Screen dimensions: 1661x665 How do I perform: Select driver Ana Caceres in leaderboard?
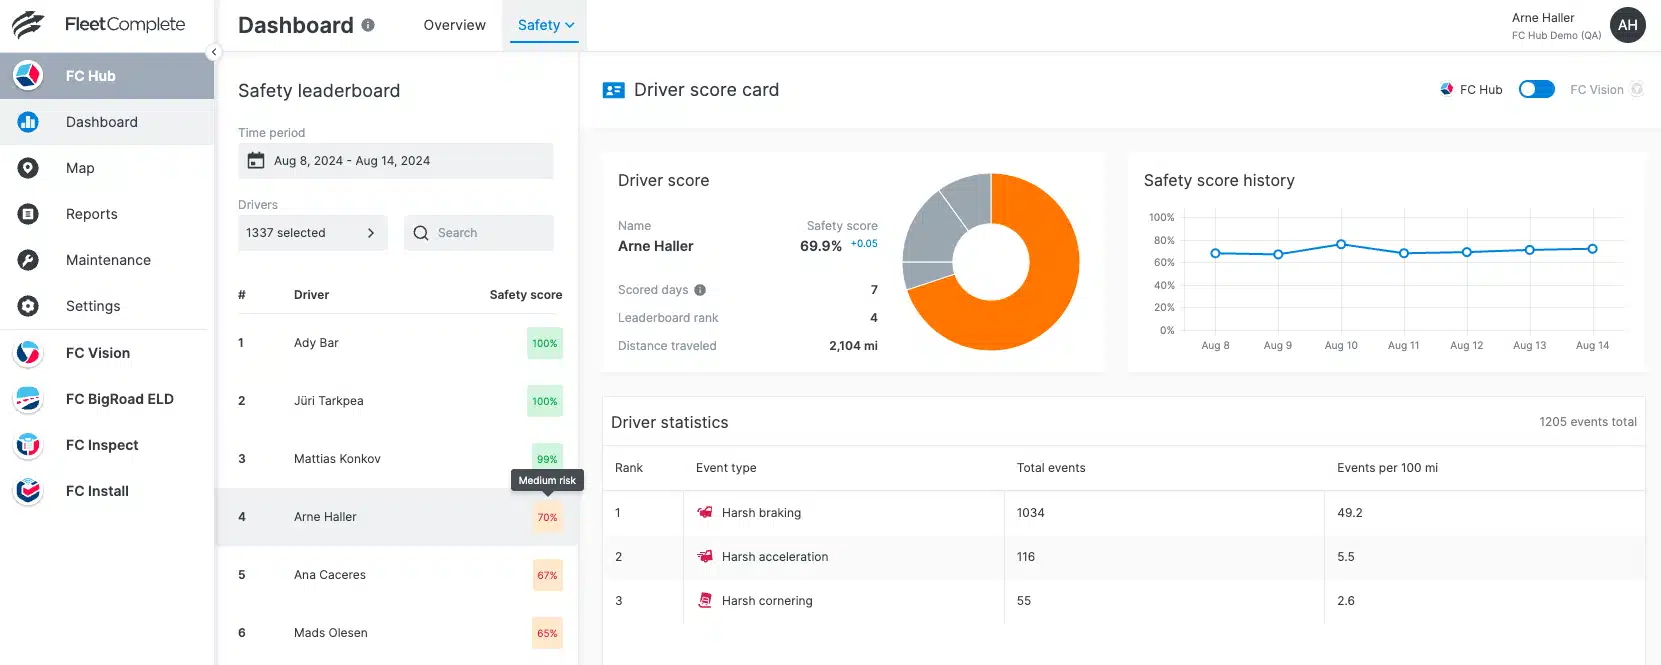[x=330, y=575]
